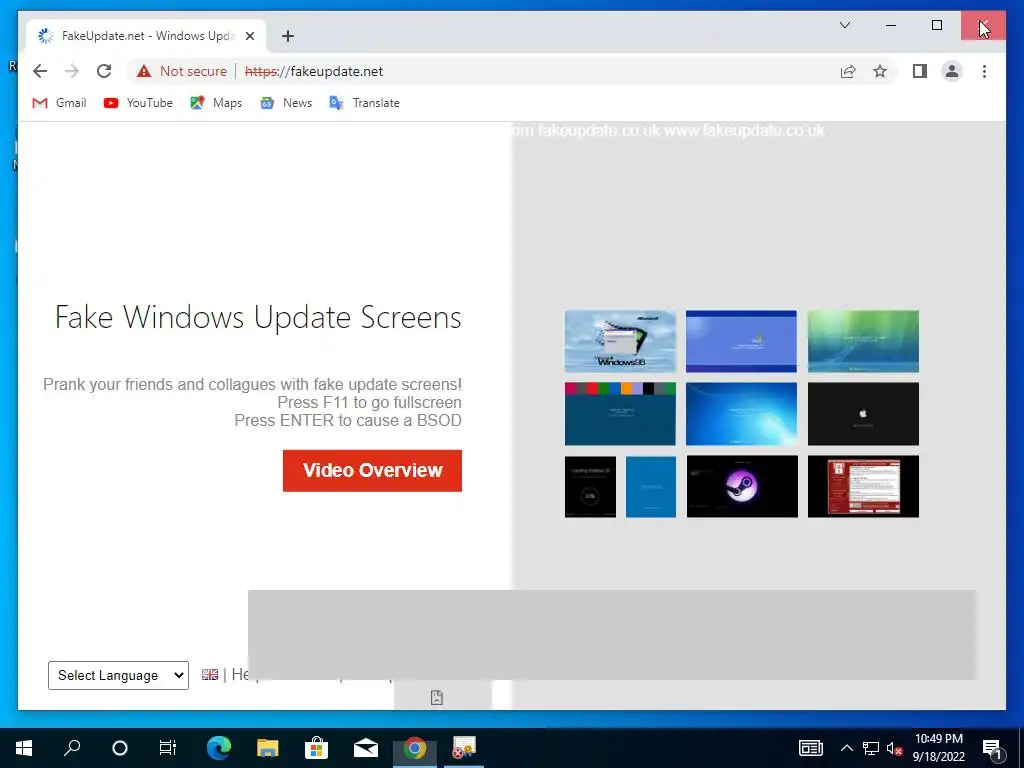Image resolution: width=1024 pixels, height=768 pixels.
Task: Choose the red ransomware screen thumbnail
Action: coord(863,487)
